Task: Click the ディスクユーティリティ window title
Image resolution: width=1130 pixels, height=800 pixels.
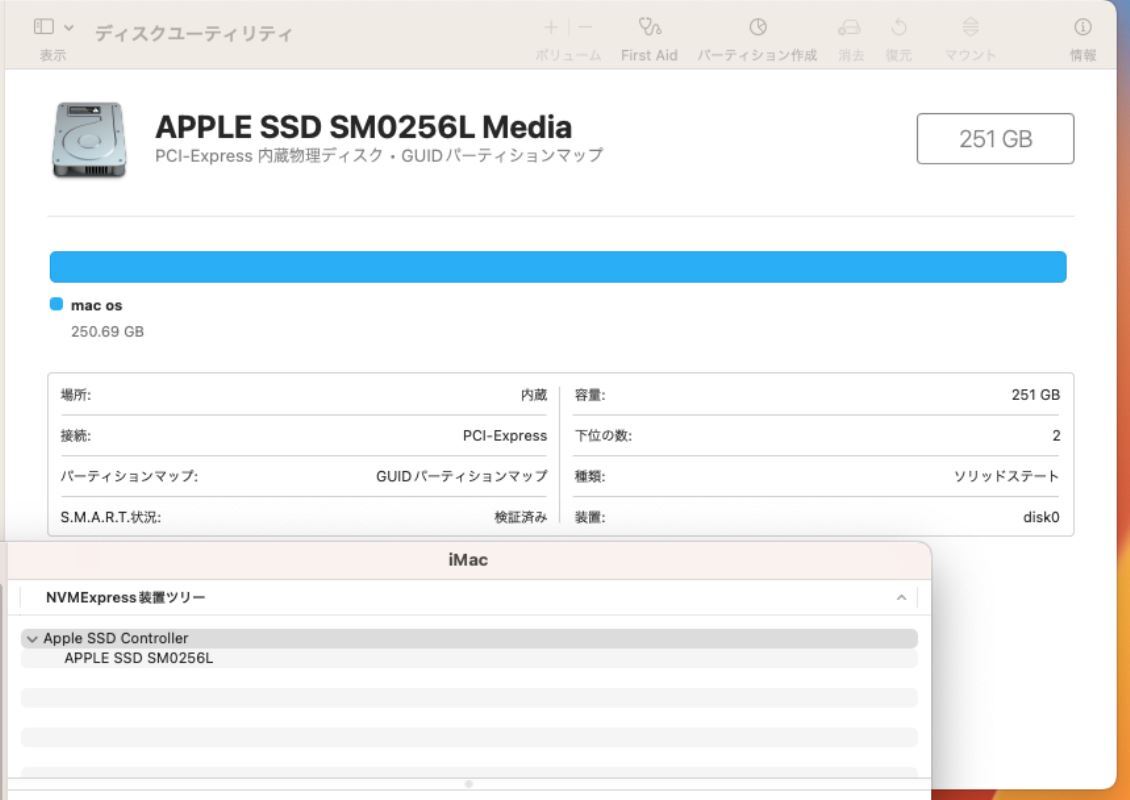Action: click(x=194, y=33)
